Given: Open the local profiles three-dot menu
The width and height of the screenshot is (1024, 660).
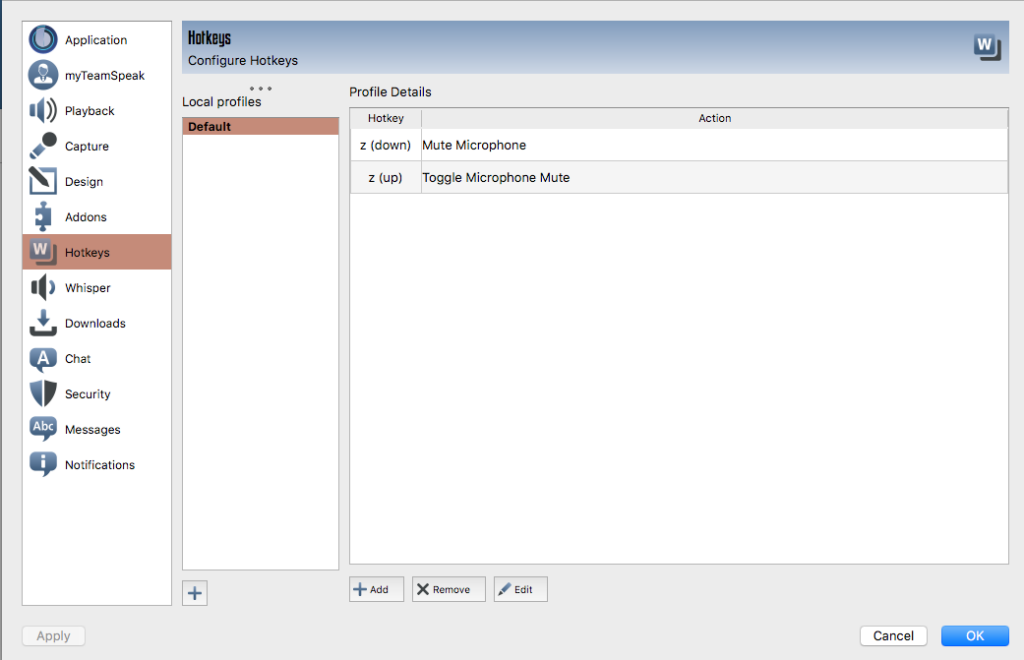Looking at the screenshot, I should (x=261, y=88).
